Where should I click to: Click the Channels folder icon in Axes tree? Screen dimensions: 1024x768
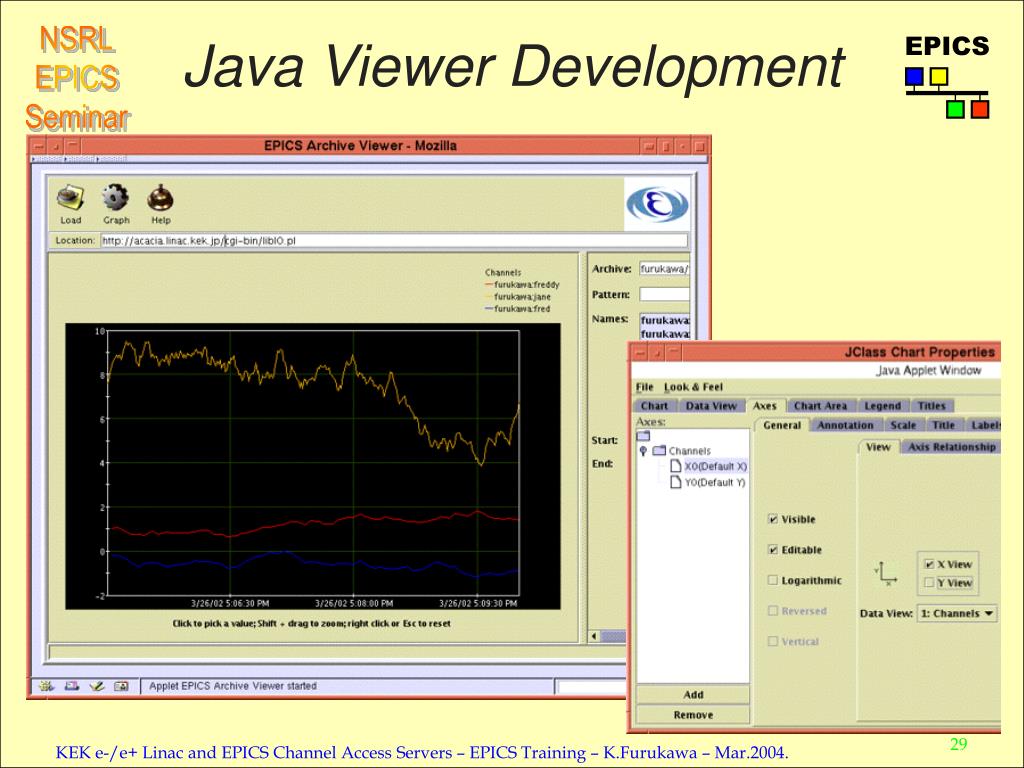(x=659, y=451)
